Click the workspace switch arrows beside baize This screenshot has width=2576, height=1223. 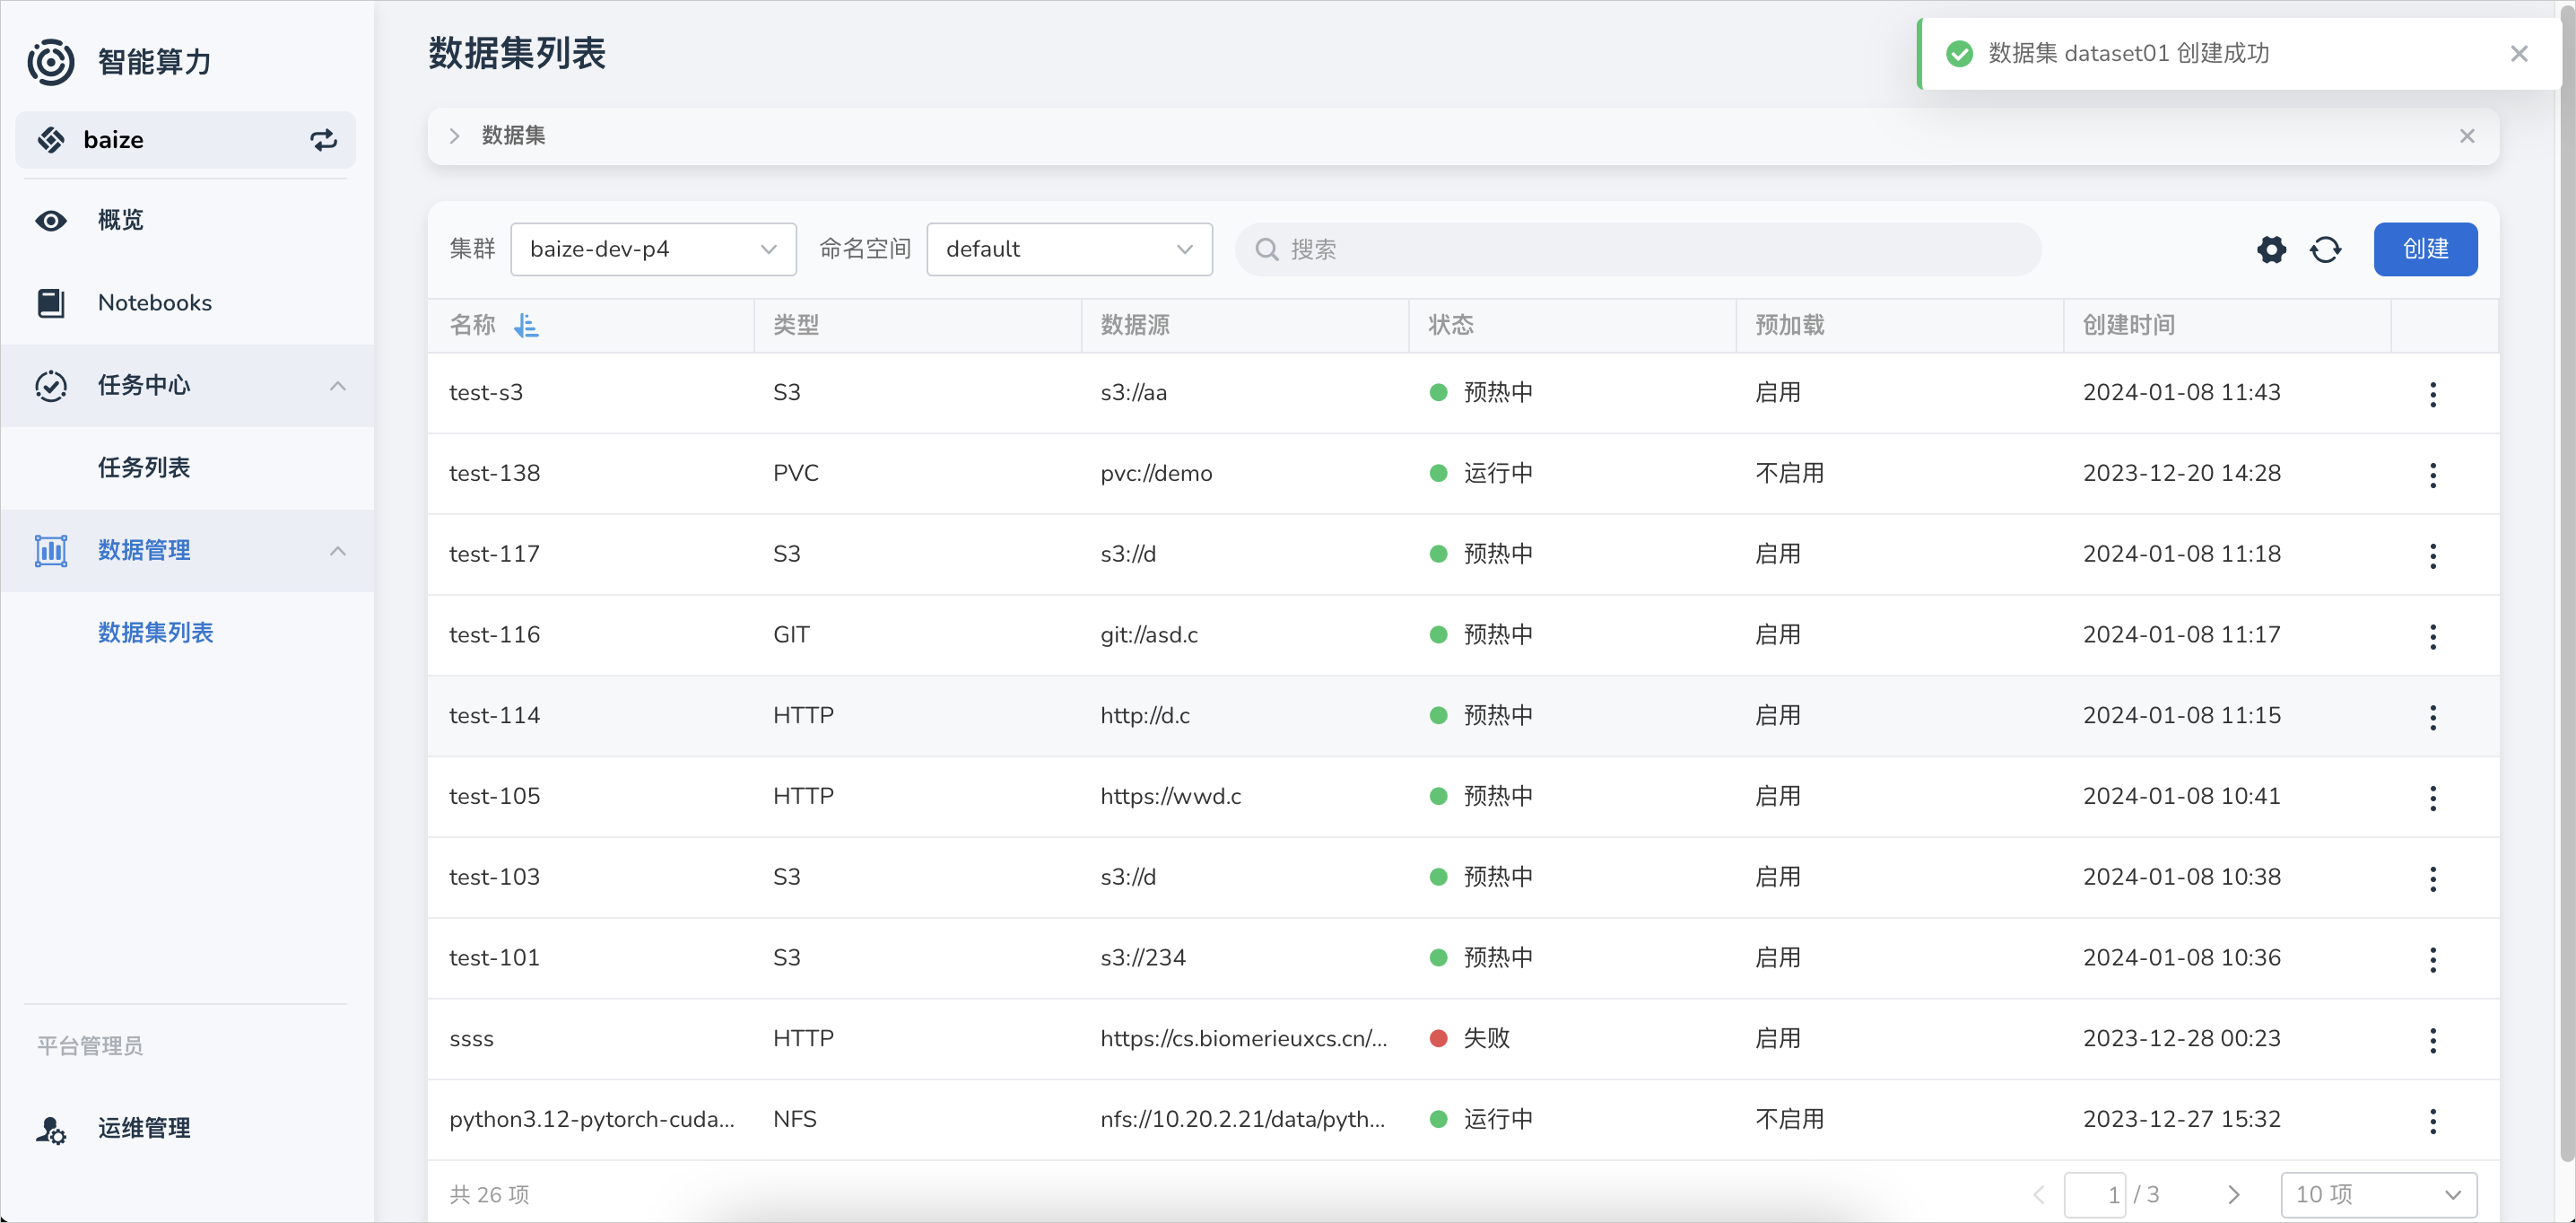pos(323,140)
